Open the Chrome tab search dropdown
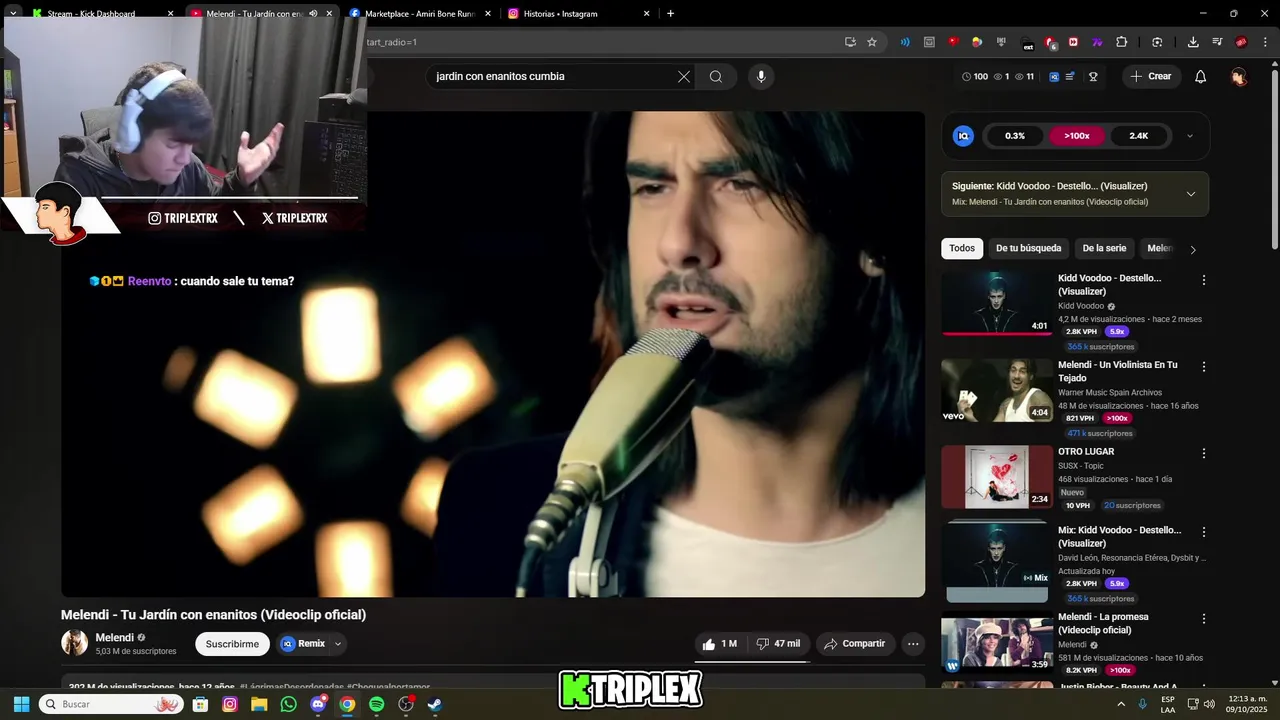The image size is (1280, 720). click(x=13, y=13)
